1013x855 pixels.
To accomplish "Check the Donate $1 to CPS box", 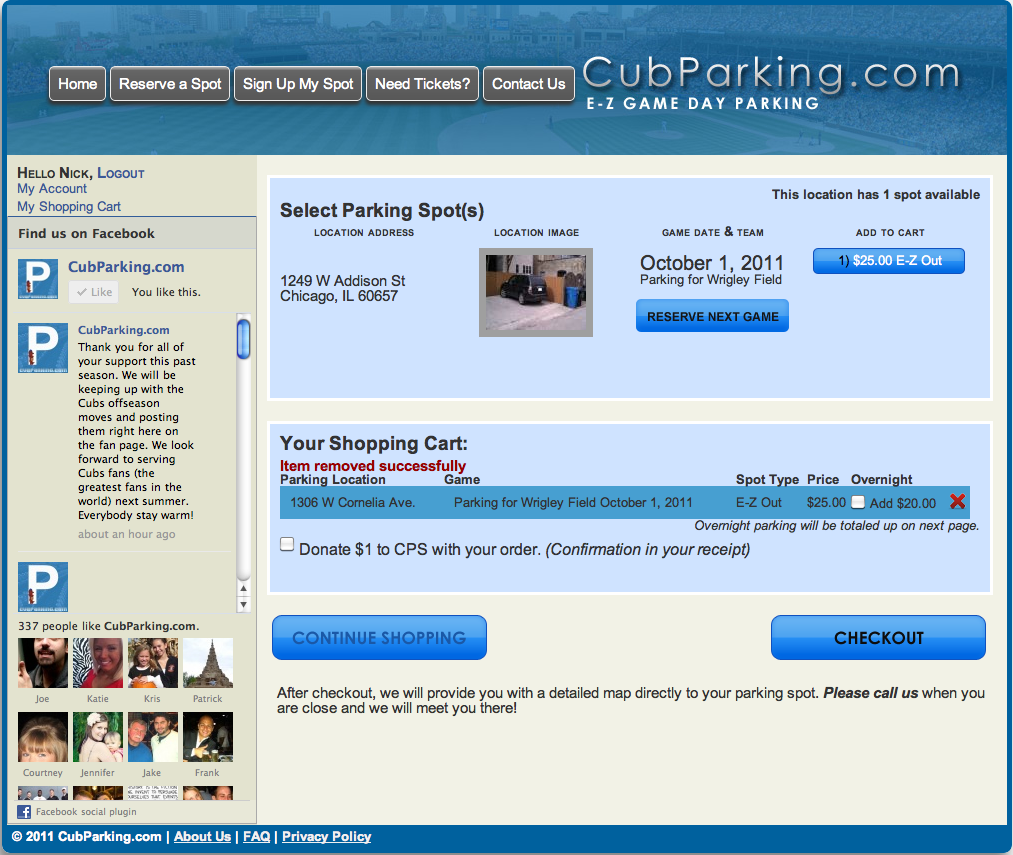I will [287, 544].
